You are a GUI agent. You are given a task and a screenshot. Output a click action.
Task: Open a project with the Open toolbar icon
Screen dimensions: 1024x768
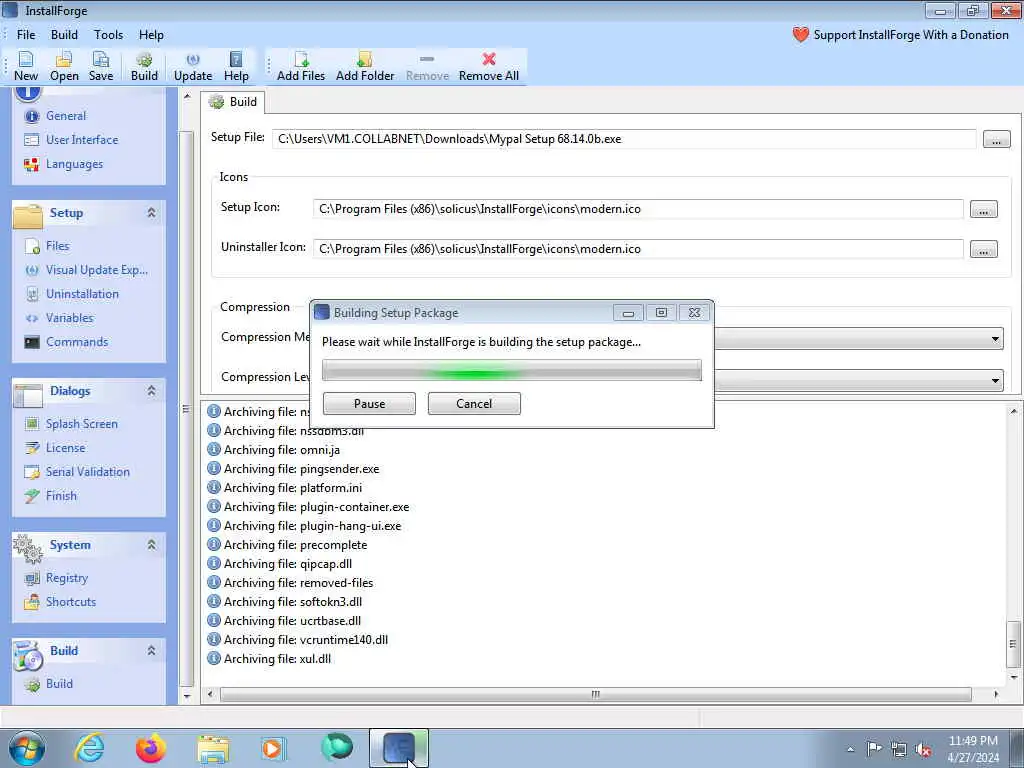point(64,67)
